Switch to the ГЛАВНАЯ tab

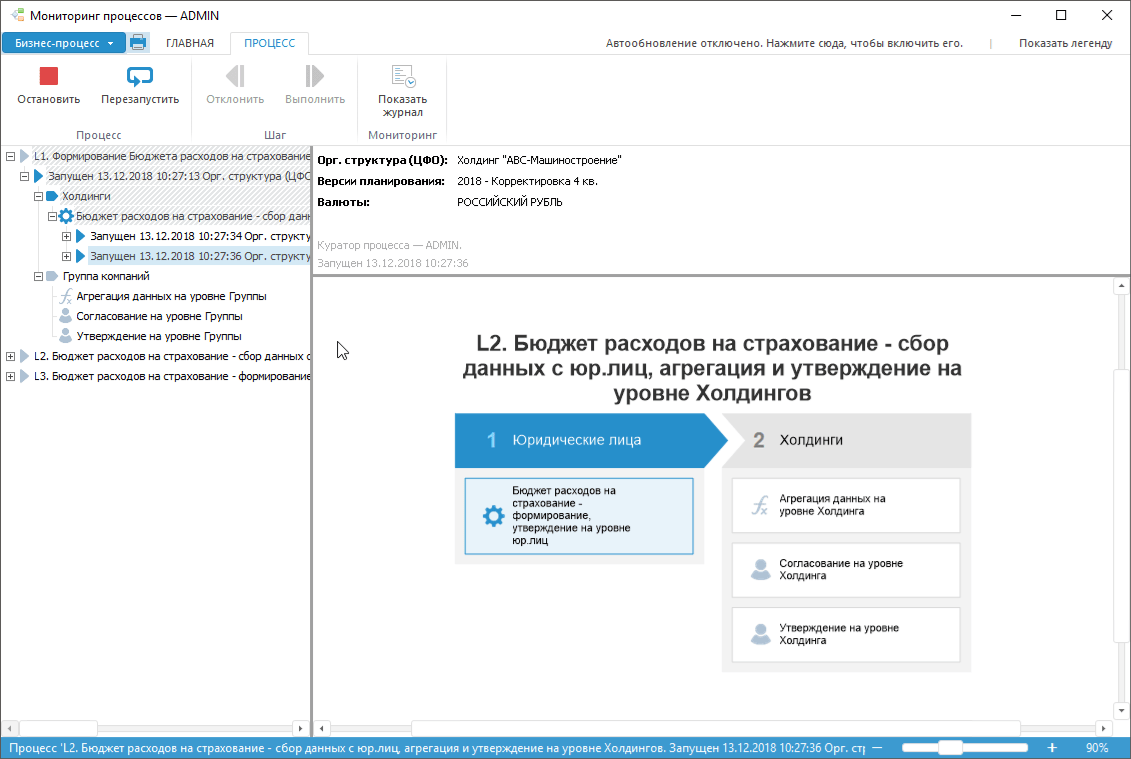pos(190,43)
